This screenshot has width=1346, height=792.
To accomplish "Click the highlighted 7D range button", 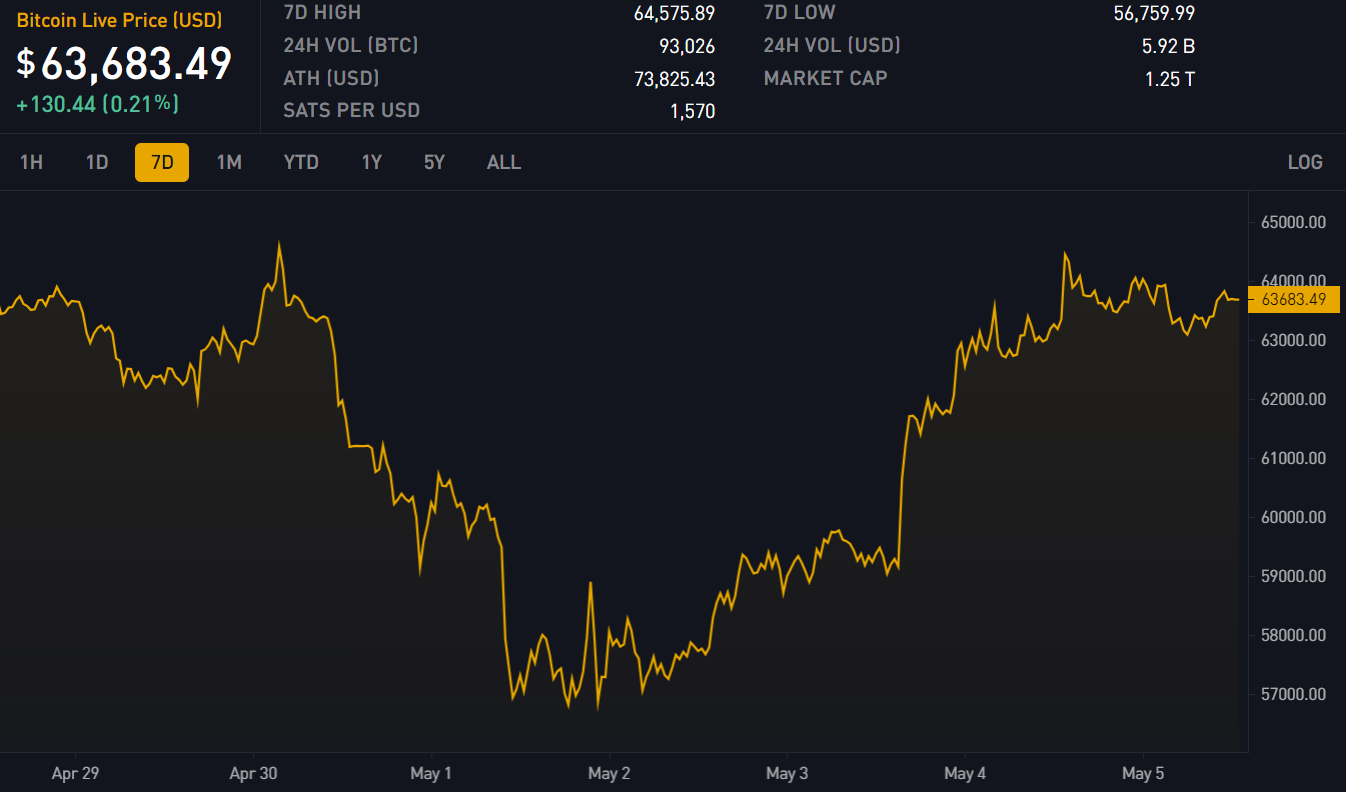I will pyautogui.click(x=162, y=162).
